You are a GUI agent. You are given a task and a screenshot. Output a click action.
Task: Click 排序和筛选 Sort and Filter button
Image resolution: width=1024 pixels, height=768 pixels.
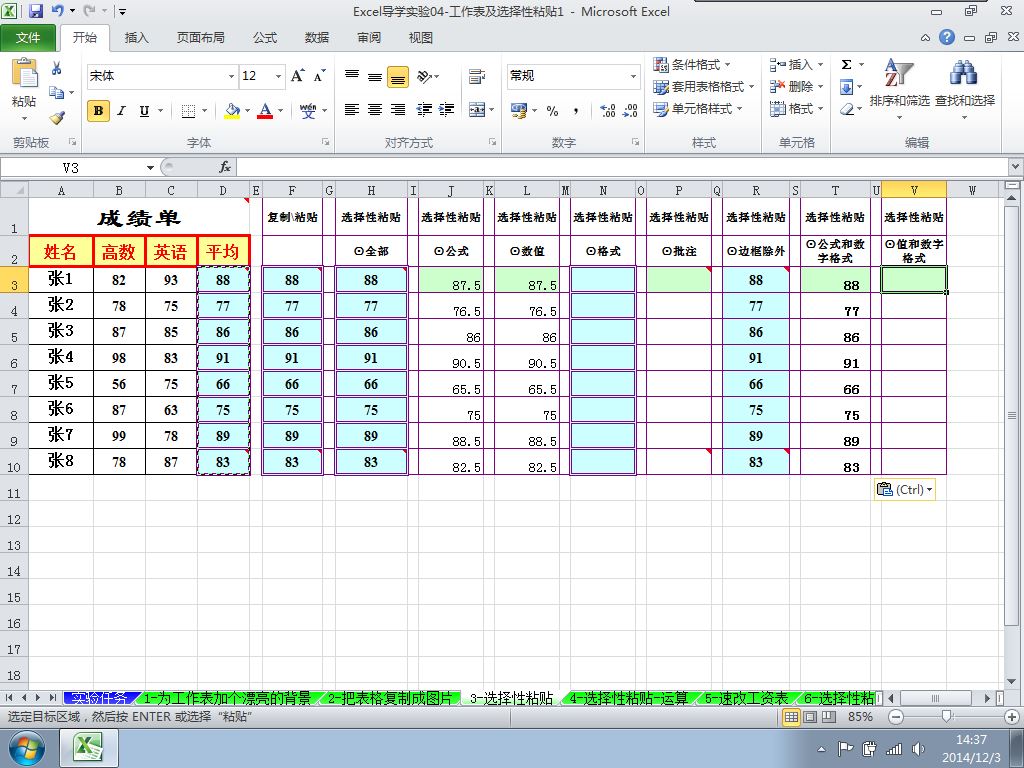(x=899, y=88)
